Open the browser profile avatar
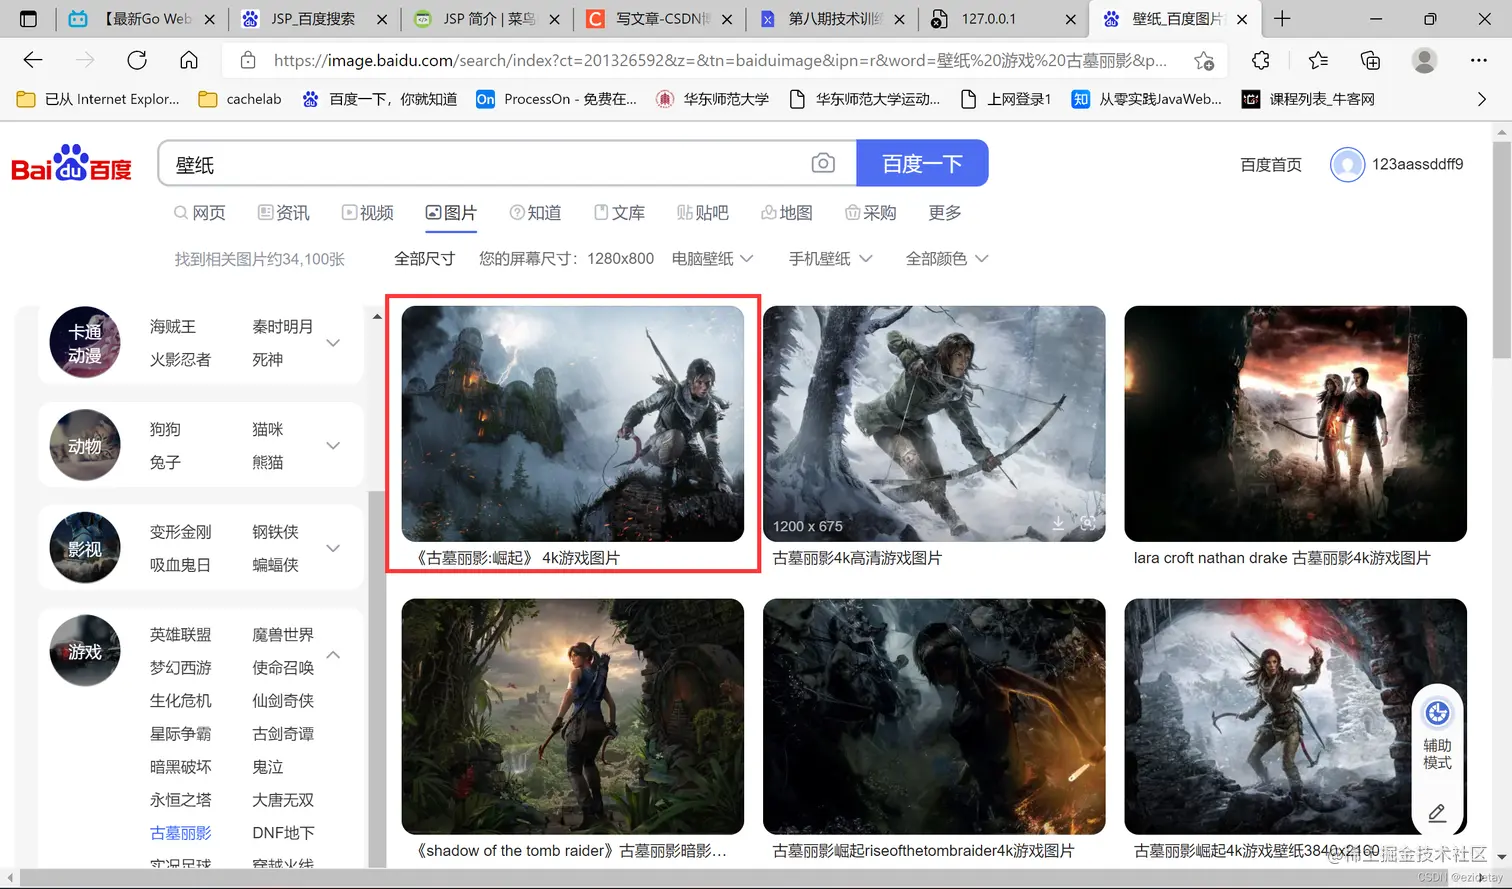Image resolution: width=1512 pixels, height=889 pixels. pyautogui.click(x=1424, y=60)
